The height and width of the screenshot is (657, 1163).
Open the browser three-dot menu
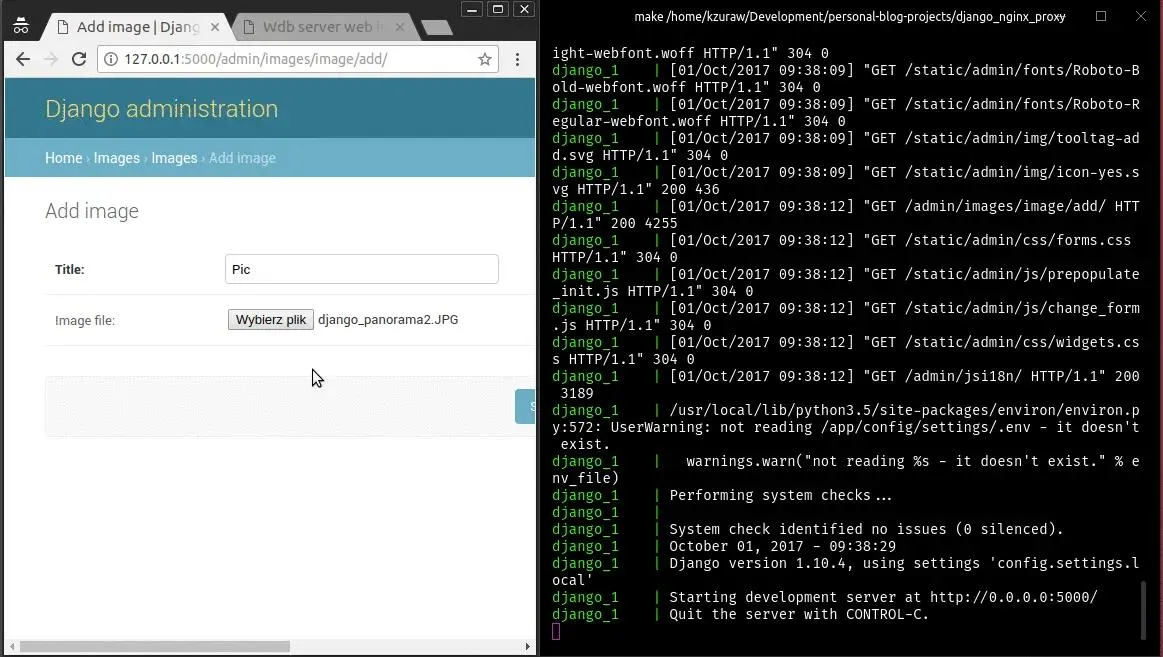click(517, 59)
